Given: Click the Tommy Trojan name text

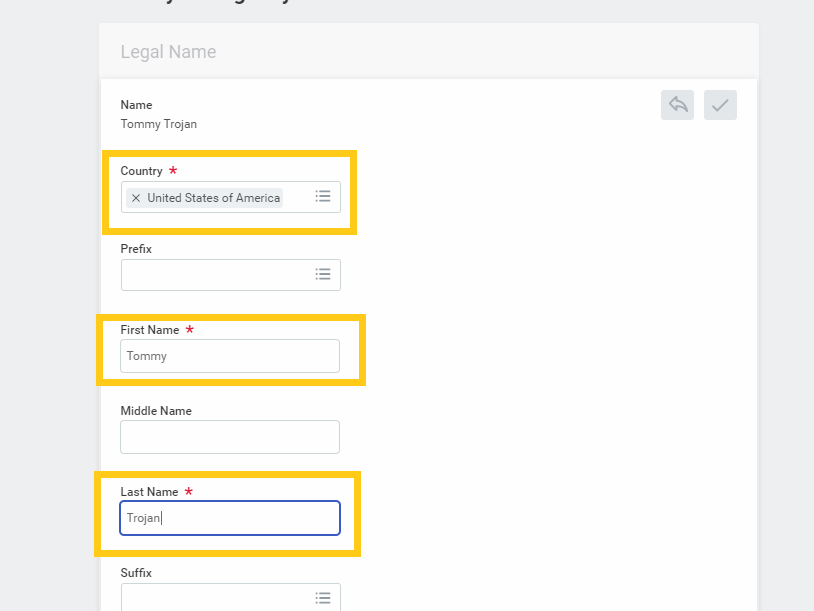Looking at the screenshot, I should pos(159,124).
